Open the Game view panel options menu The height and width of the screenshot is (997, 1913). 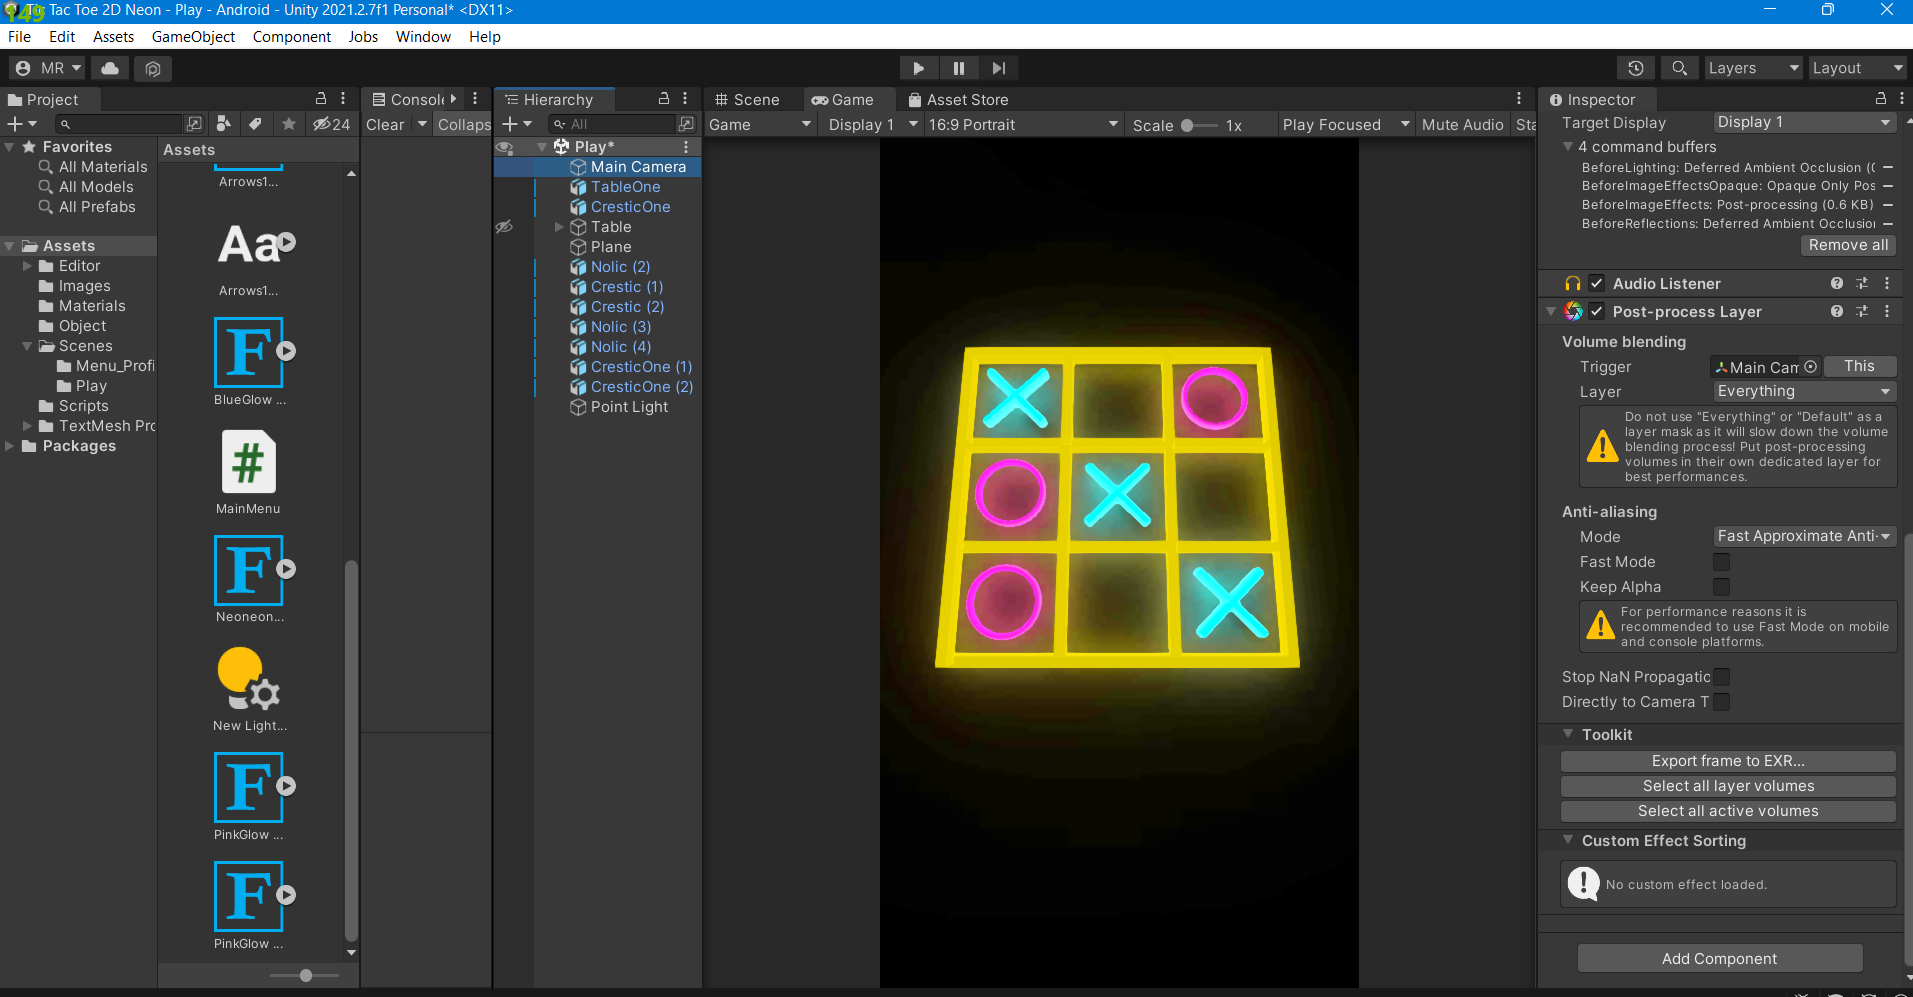point(1519,98)
